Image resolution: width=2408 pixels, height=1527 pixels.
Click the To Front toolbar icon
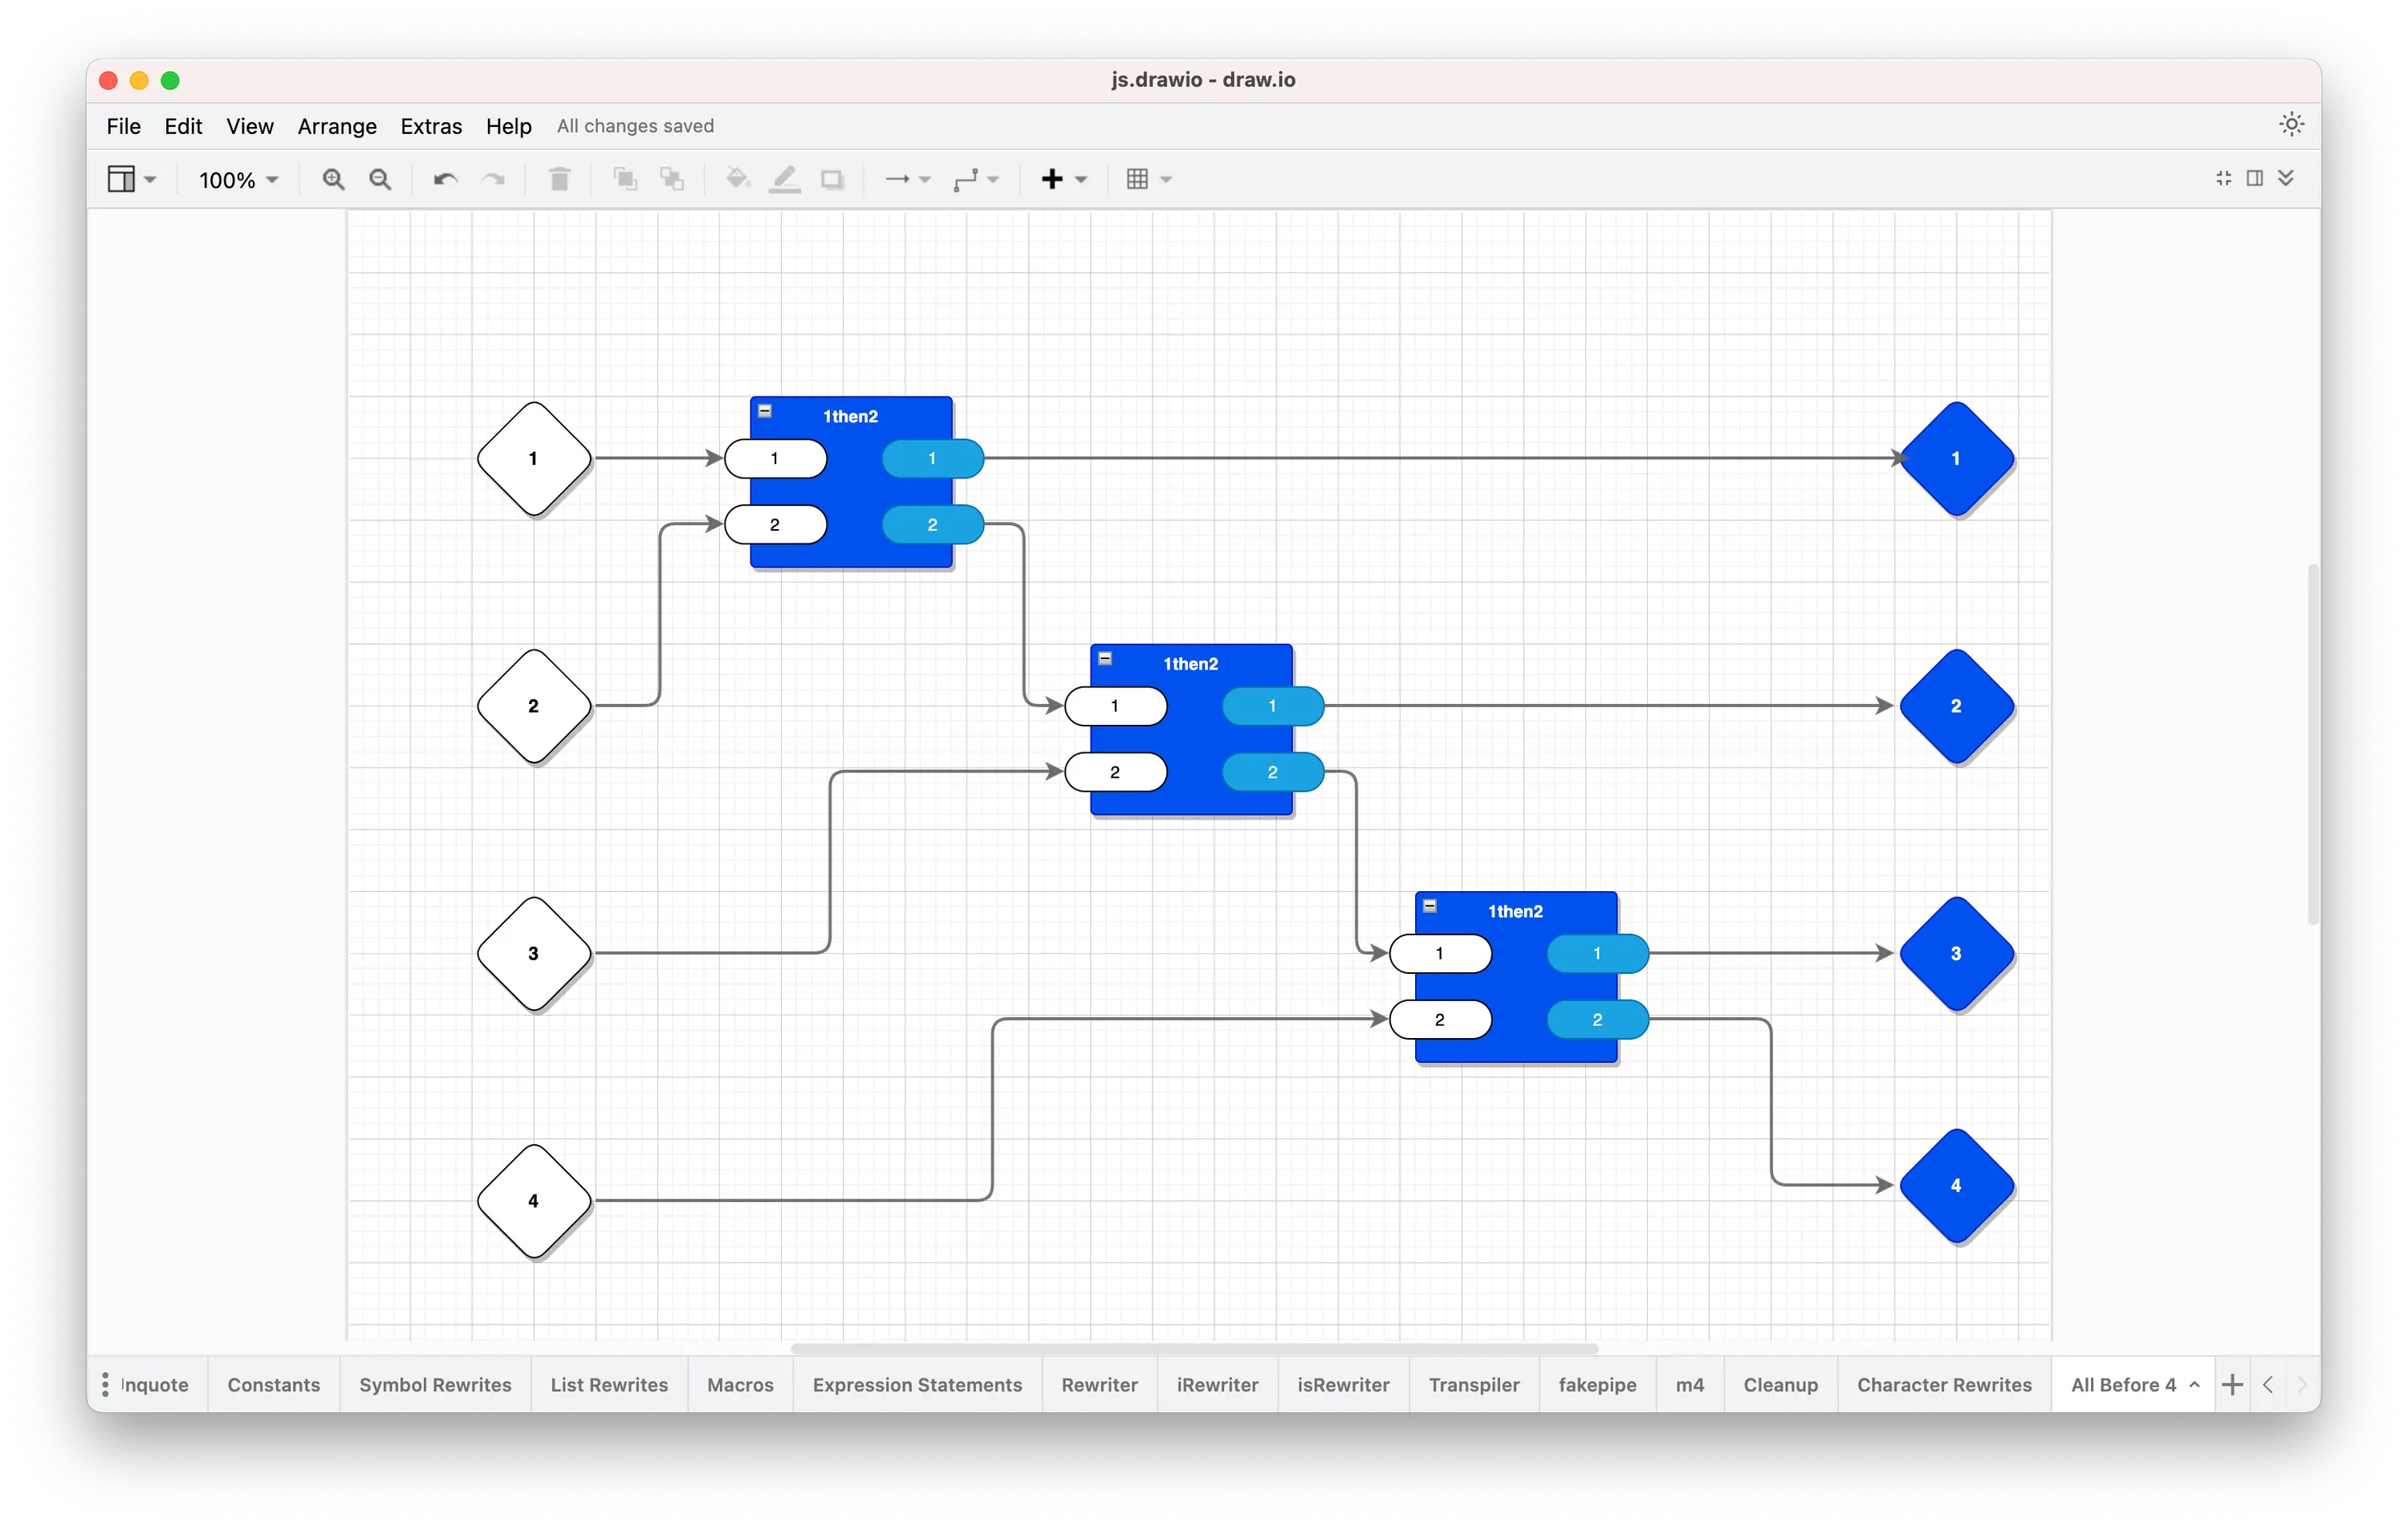[x=625, y=179]
